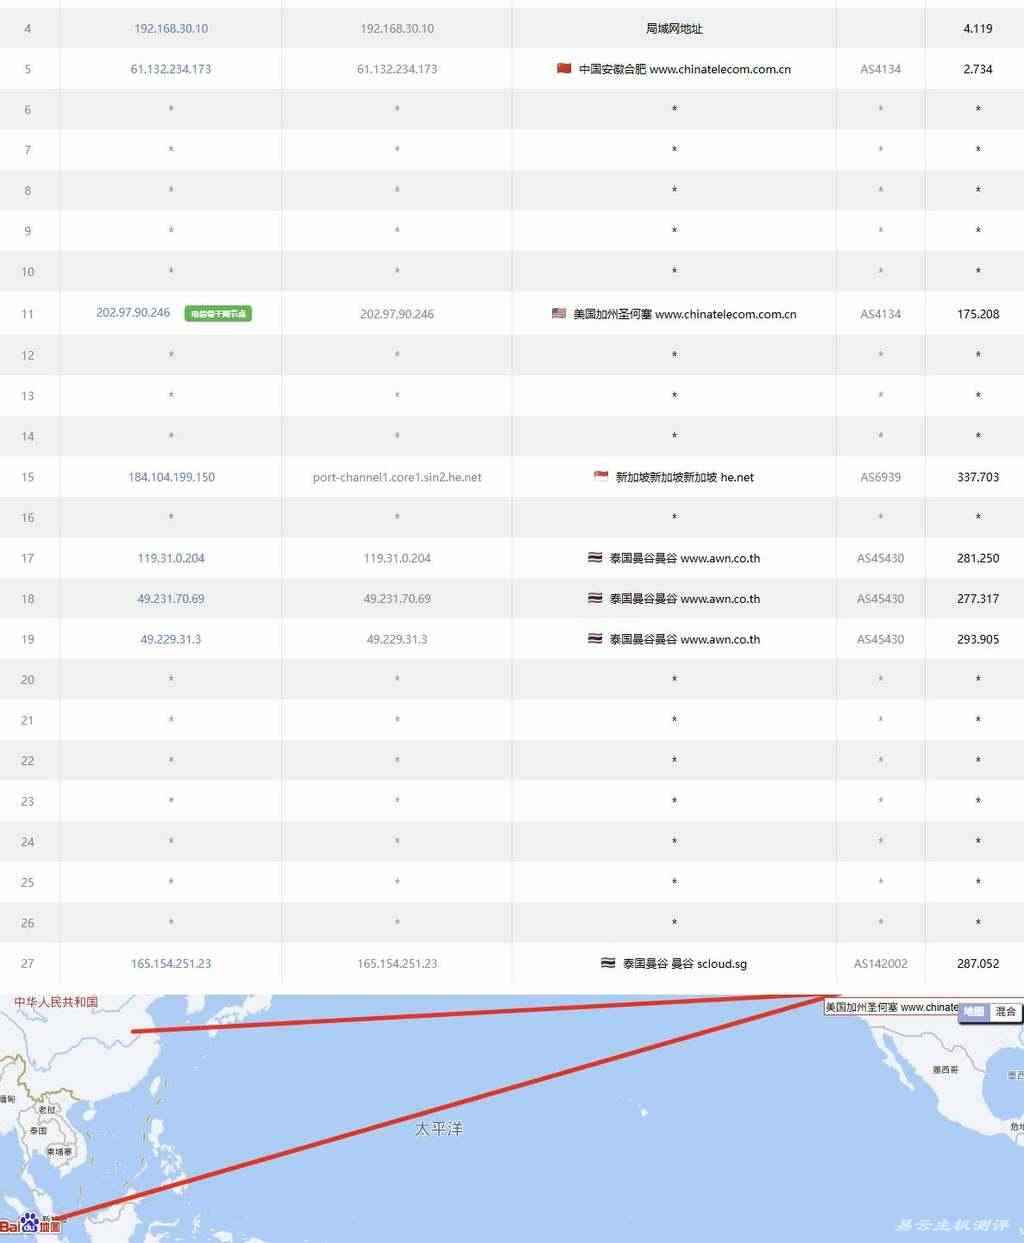Click the China flag in hop 5
1024x1243 pixels.
pos(564,68)
